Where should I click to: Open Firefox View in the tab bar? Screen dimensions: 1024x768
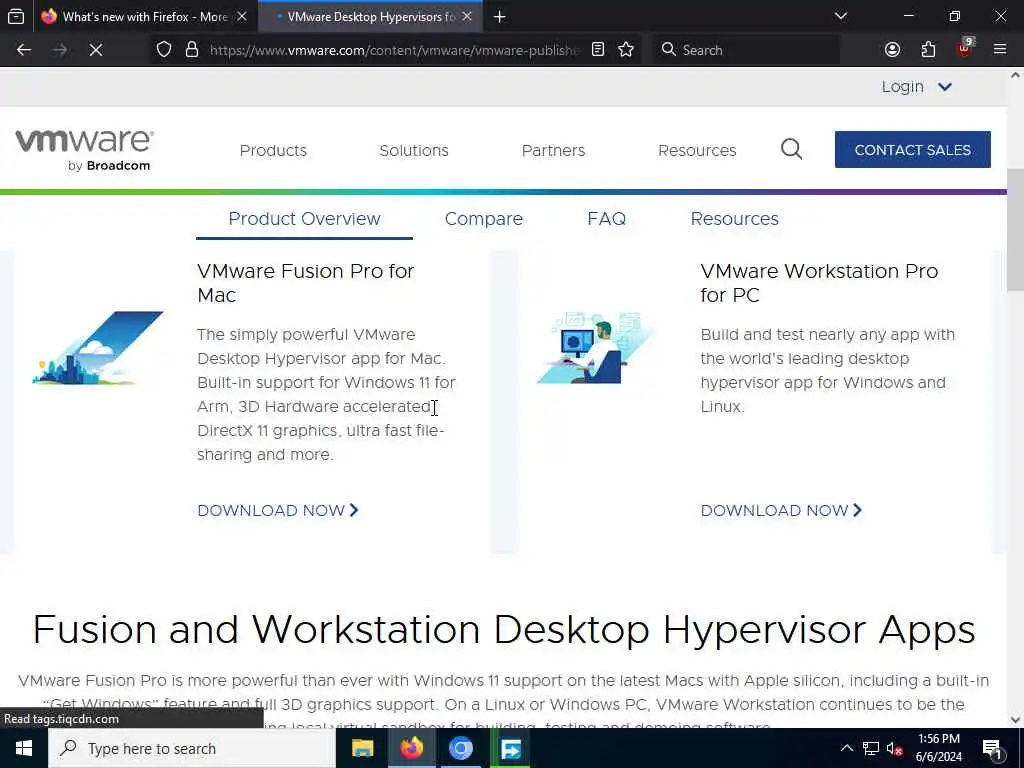[x=16, y=16]
